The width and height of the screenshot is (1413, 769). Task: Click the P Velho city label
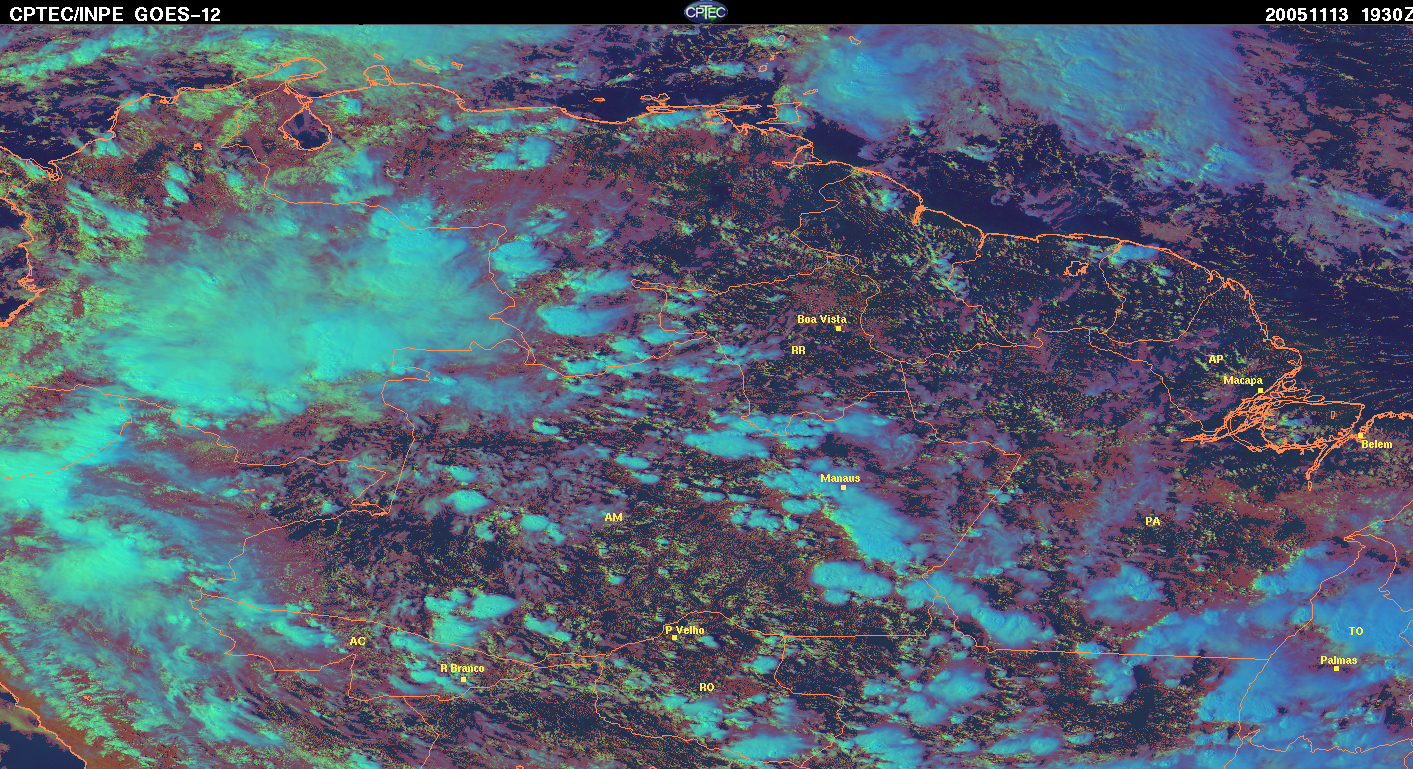click(x=685, y=630)
